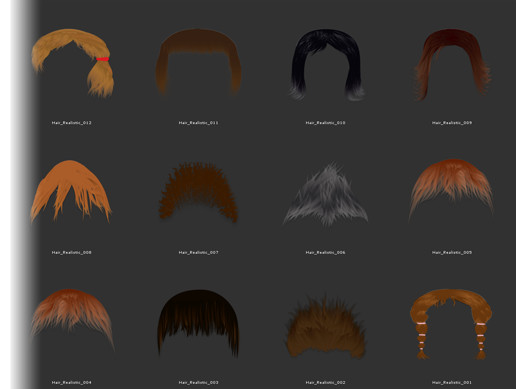Click the Hair_Realistic_003 label
Image resolution: width=516 pixels, height=389 pixels.
(198, 382)
